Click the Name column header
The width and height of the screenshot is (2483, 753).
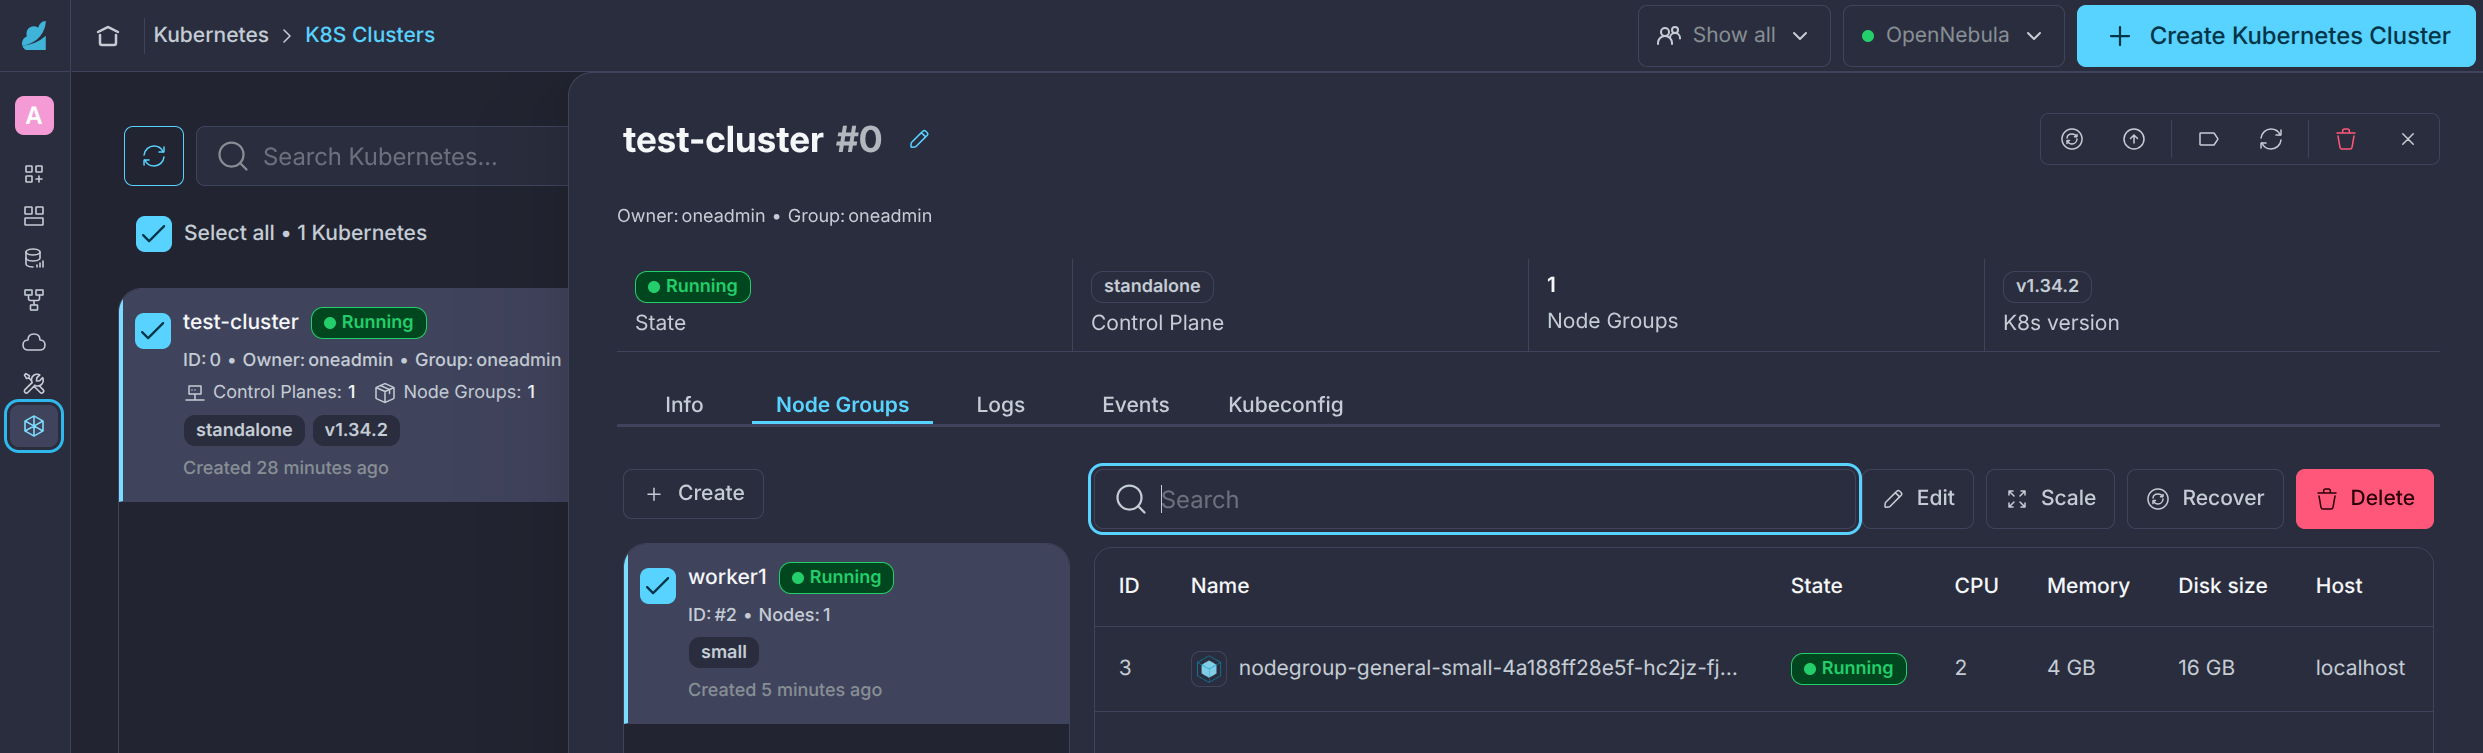(1219, 586)
